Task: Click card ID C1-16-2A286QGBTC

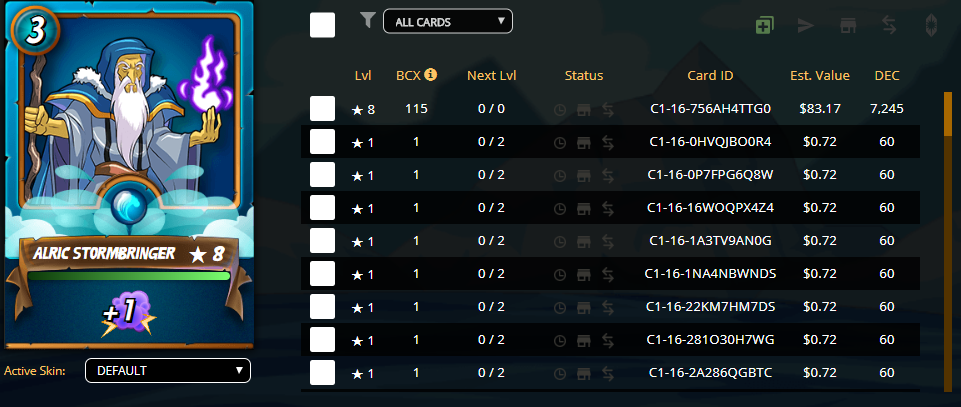Action: (x=710, y=373)
